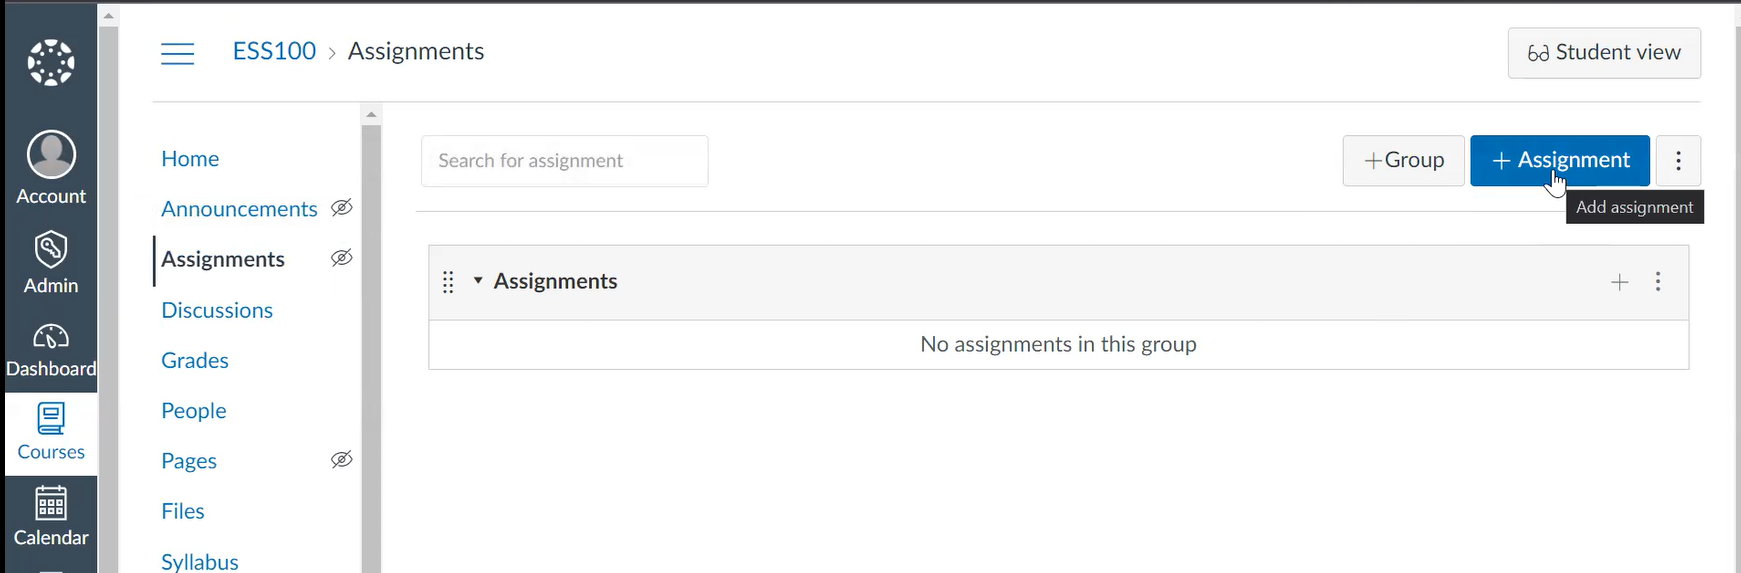Open the Account avatar in global navigation
Viewport: 1741px width, 573px height.
point(51,155)
